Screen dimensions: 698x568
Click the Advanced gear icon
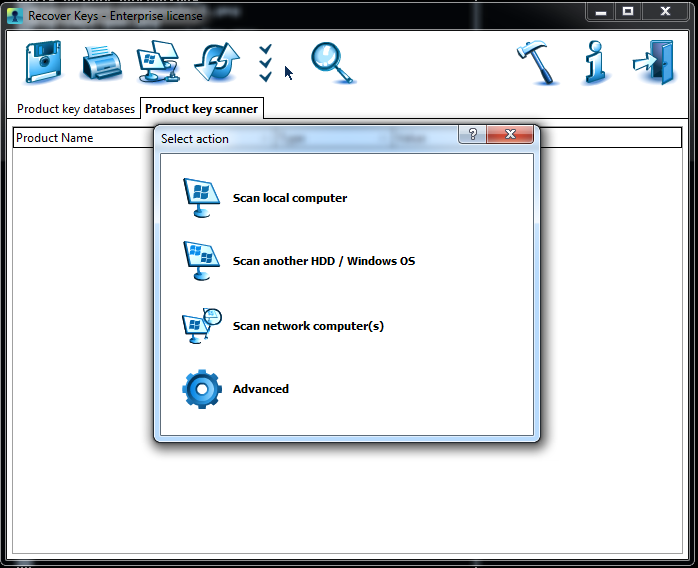click(202, 389)
